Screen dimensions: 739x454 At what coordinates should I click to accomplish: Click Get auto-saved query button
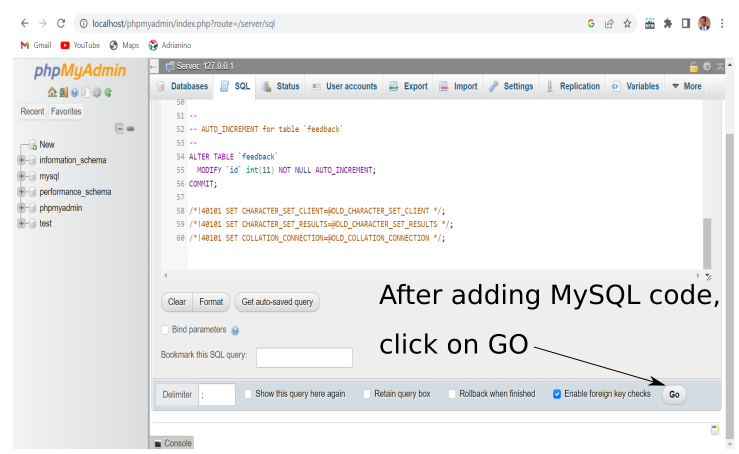point(277,302)
